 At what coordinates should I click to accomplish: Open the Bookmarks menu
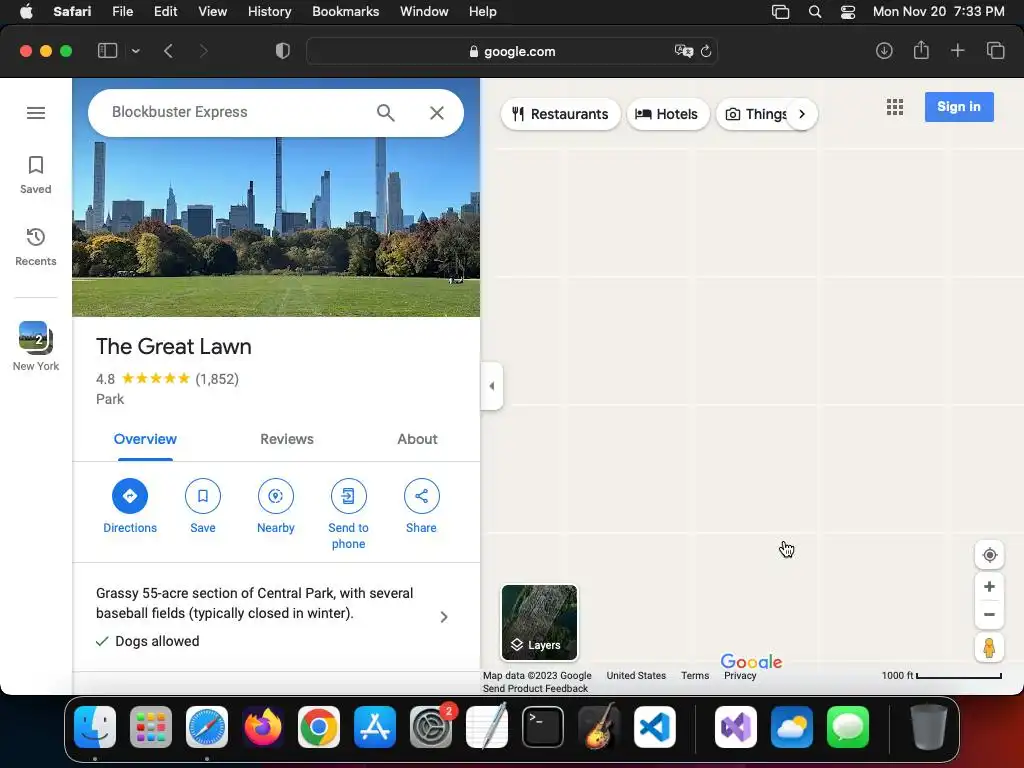coord(345,12)
